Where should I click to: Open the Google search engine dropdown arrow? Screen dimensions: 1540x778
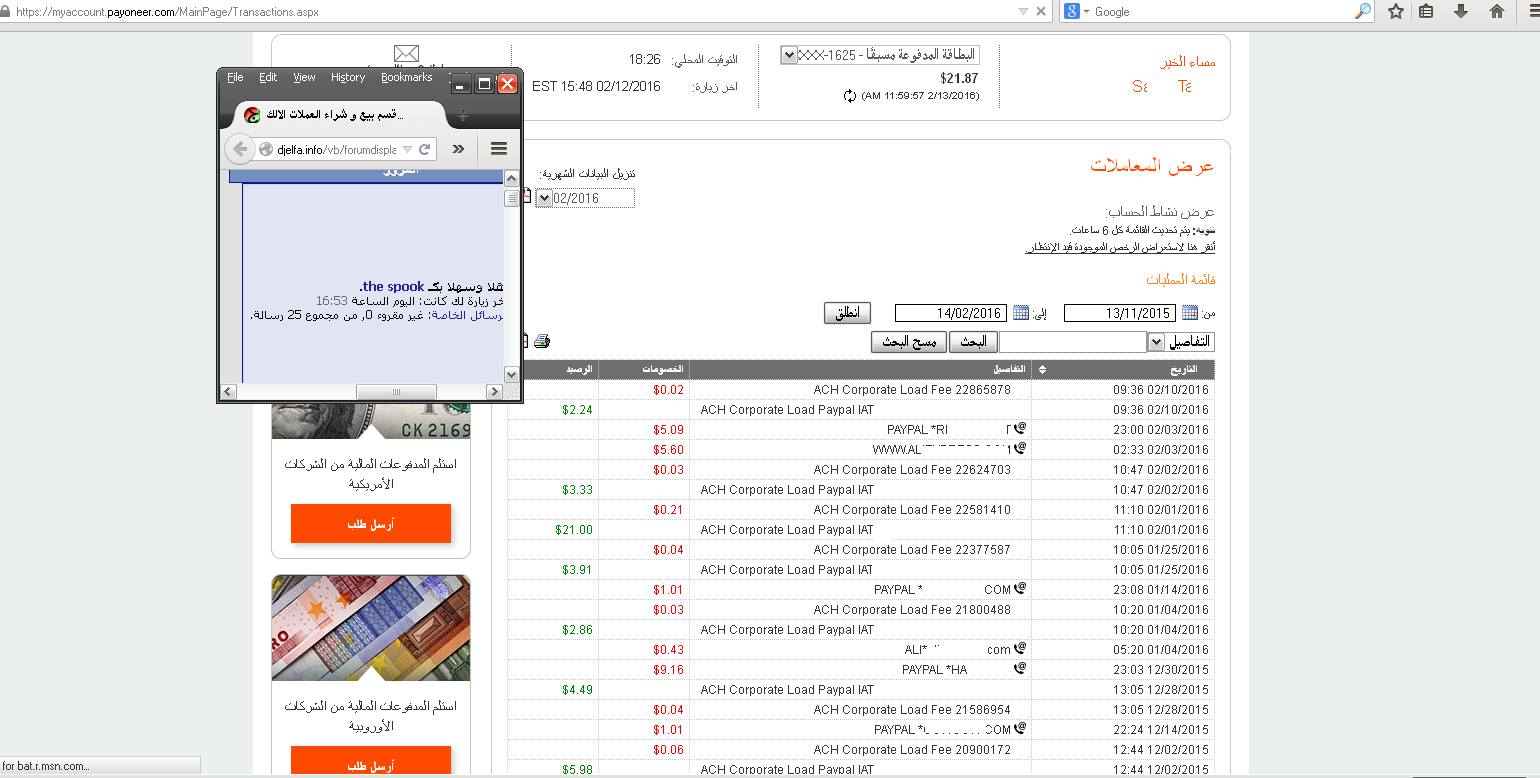pos(1085,11)
